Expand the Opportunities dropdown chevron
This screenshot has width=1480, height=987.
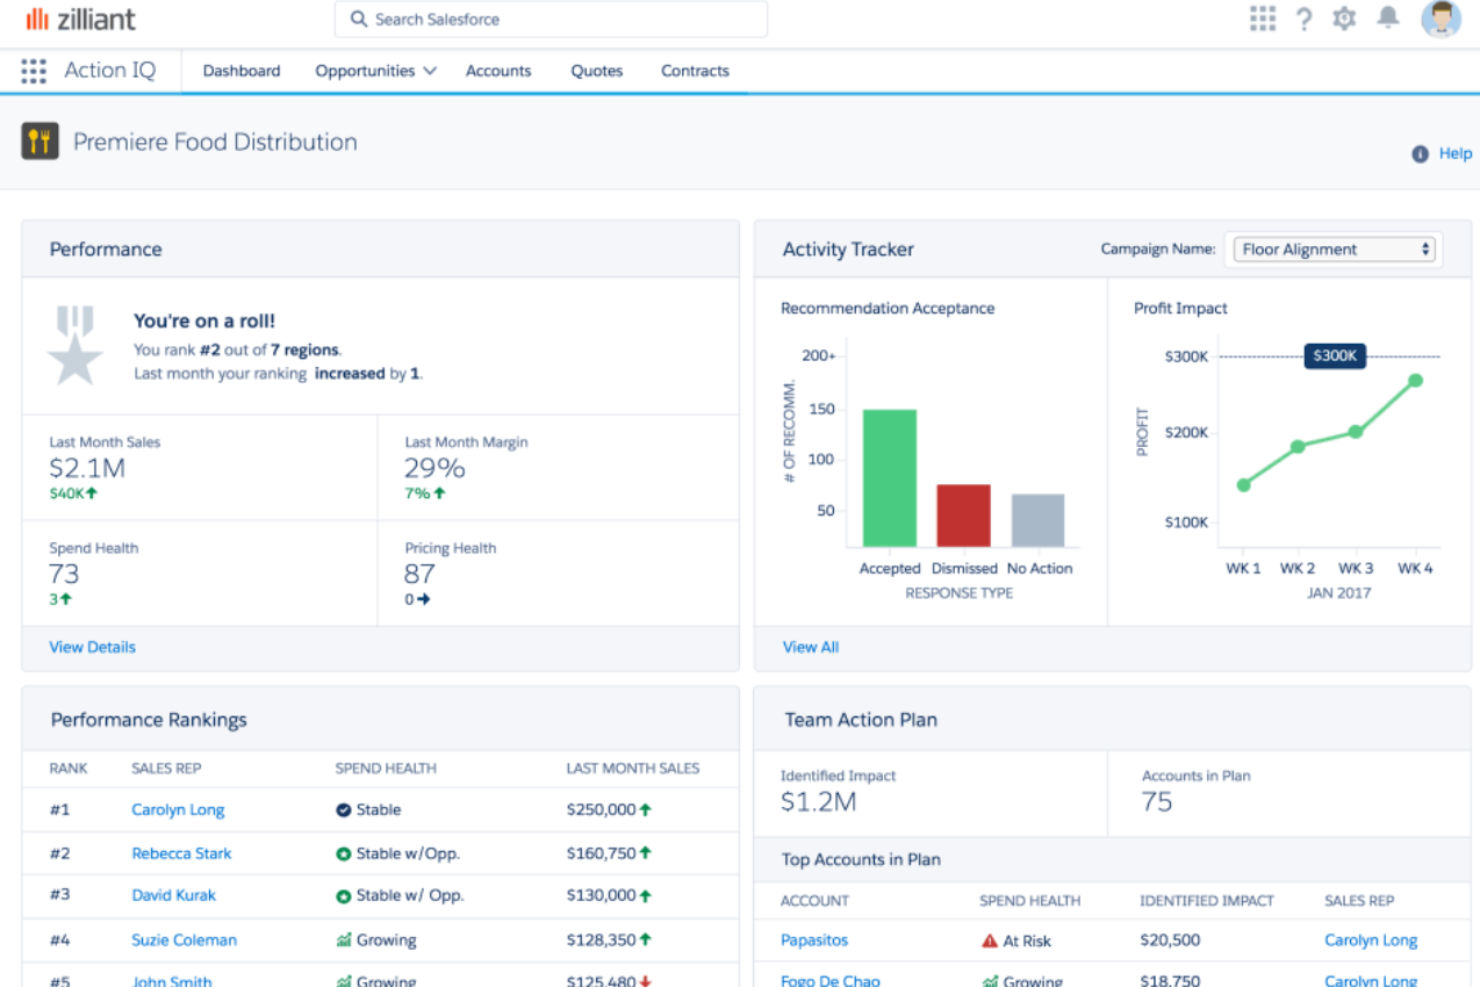coord(430,70)
